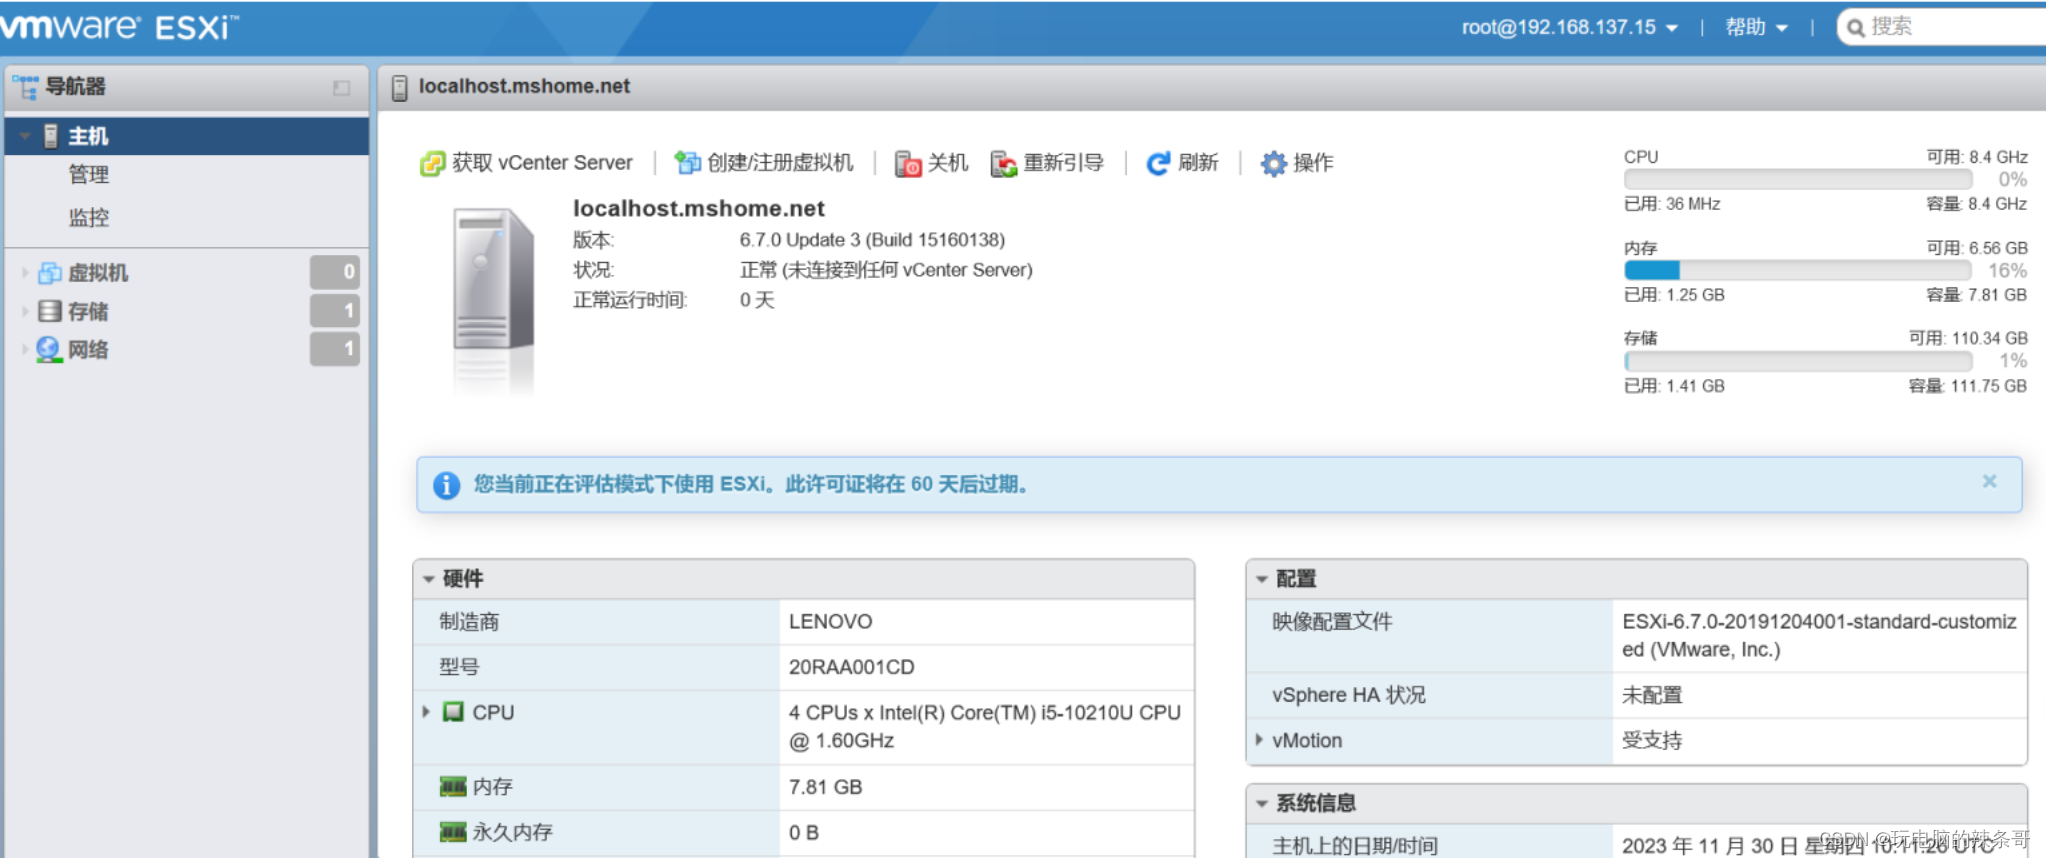Viewport: 2046px width, 858px height.
Task: Expand the CPU row details arrow
Action: pos(426,712)
